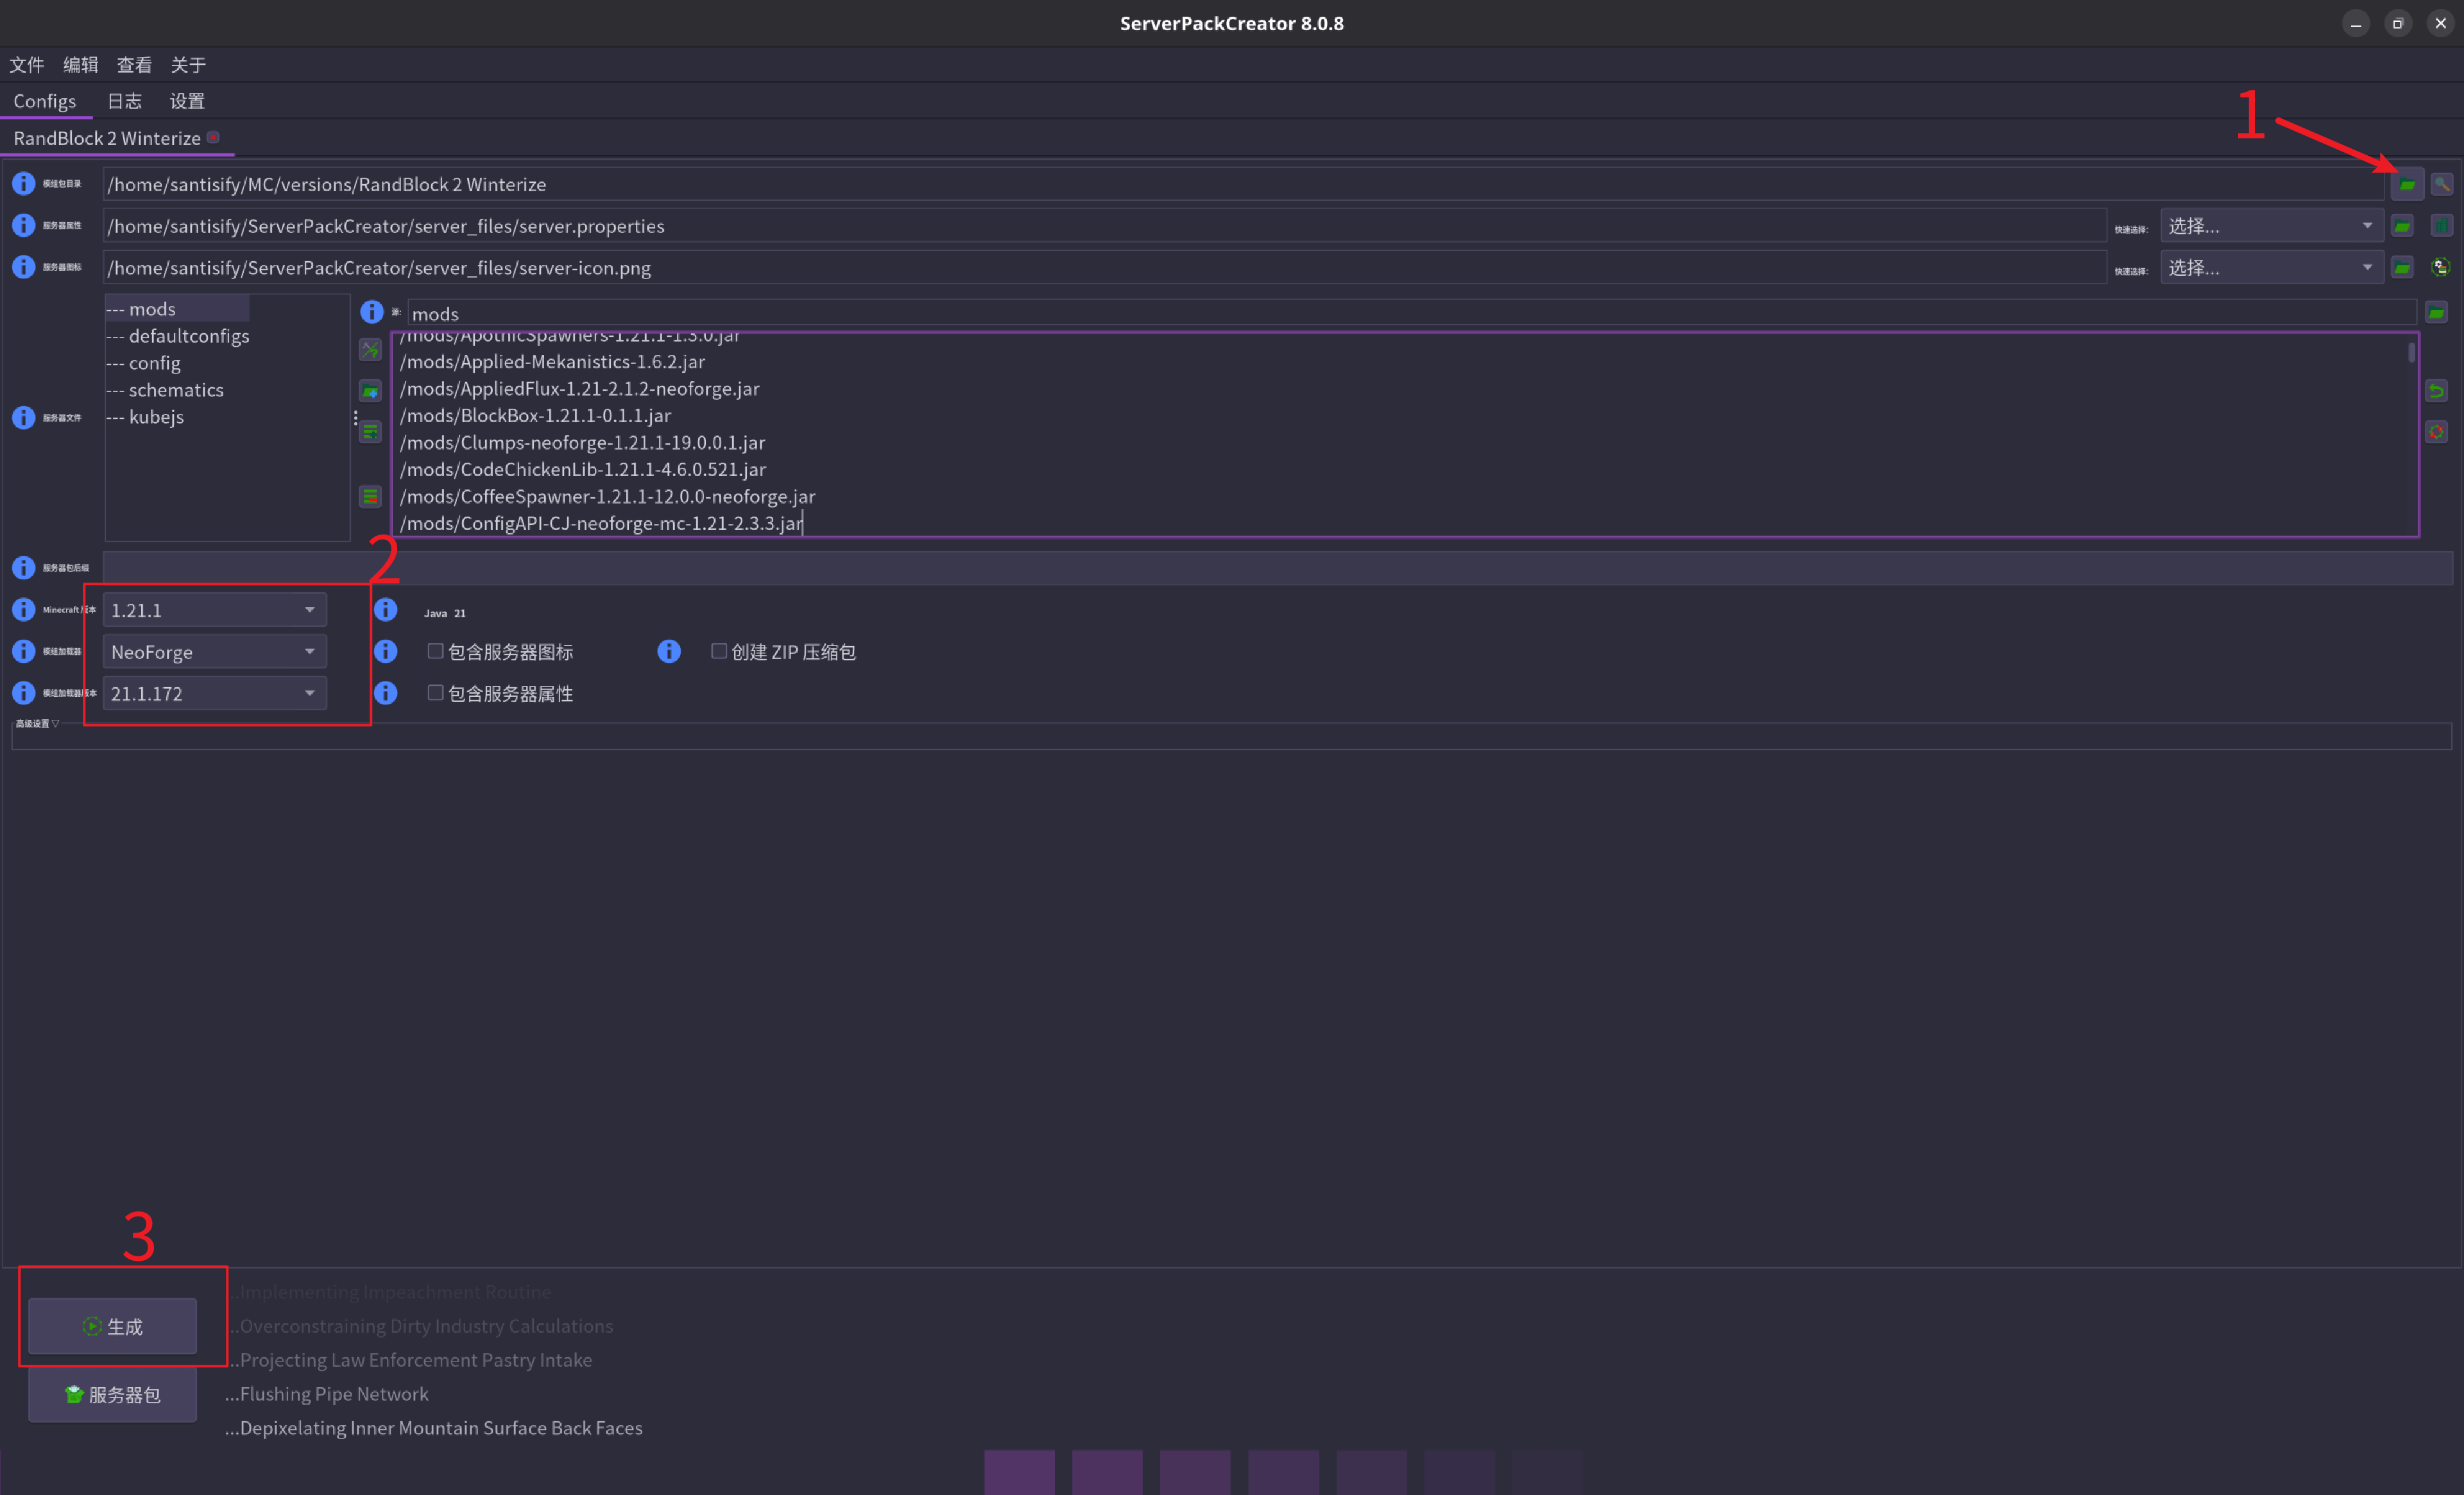This screenshot has width=2464, height=1495.
Task: Click the add-folder icon with blue plus
Action: click(x=370, y=391)
